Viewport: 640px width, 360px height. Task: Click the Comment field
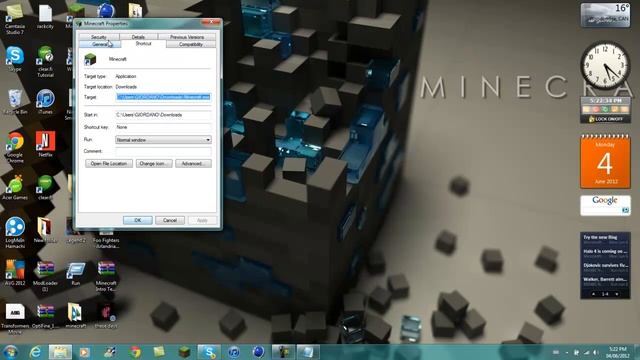[163, 151]
